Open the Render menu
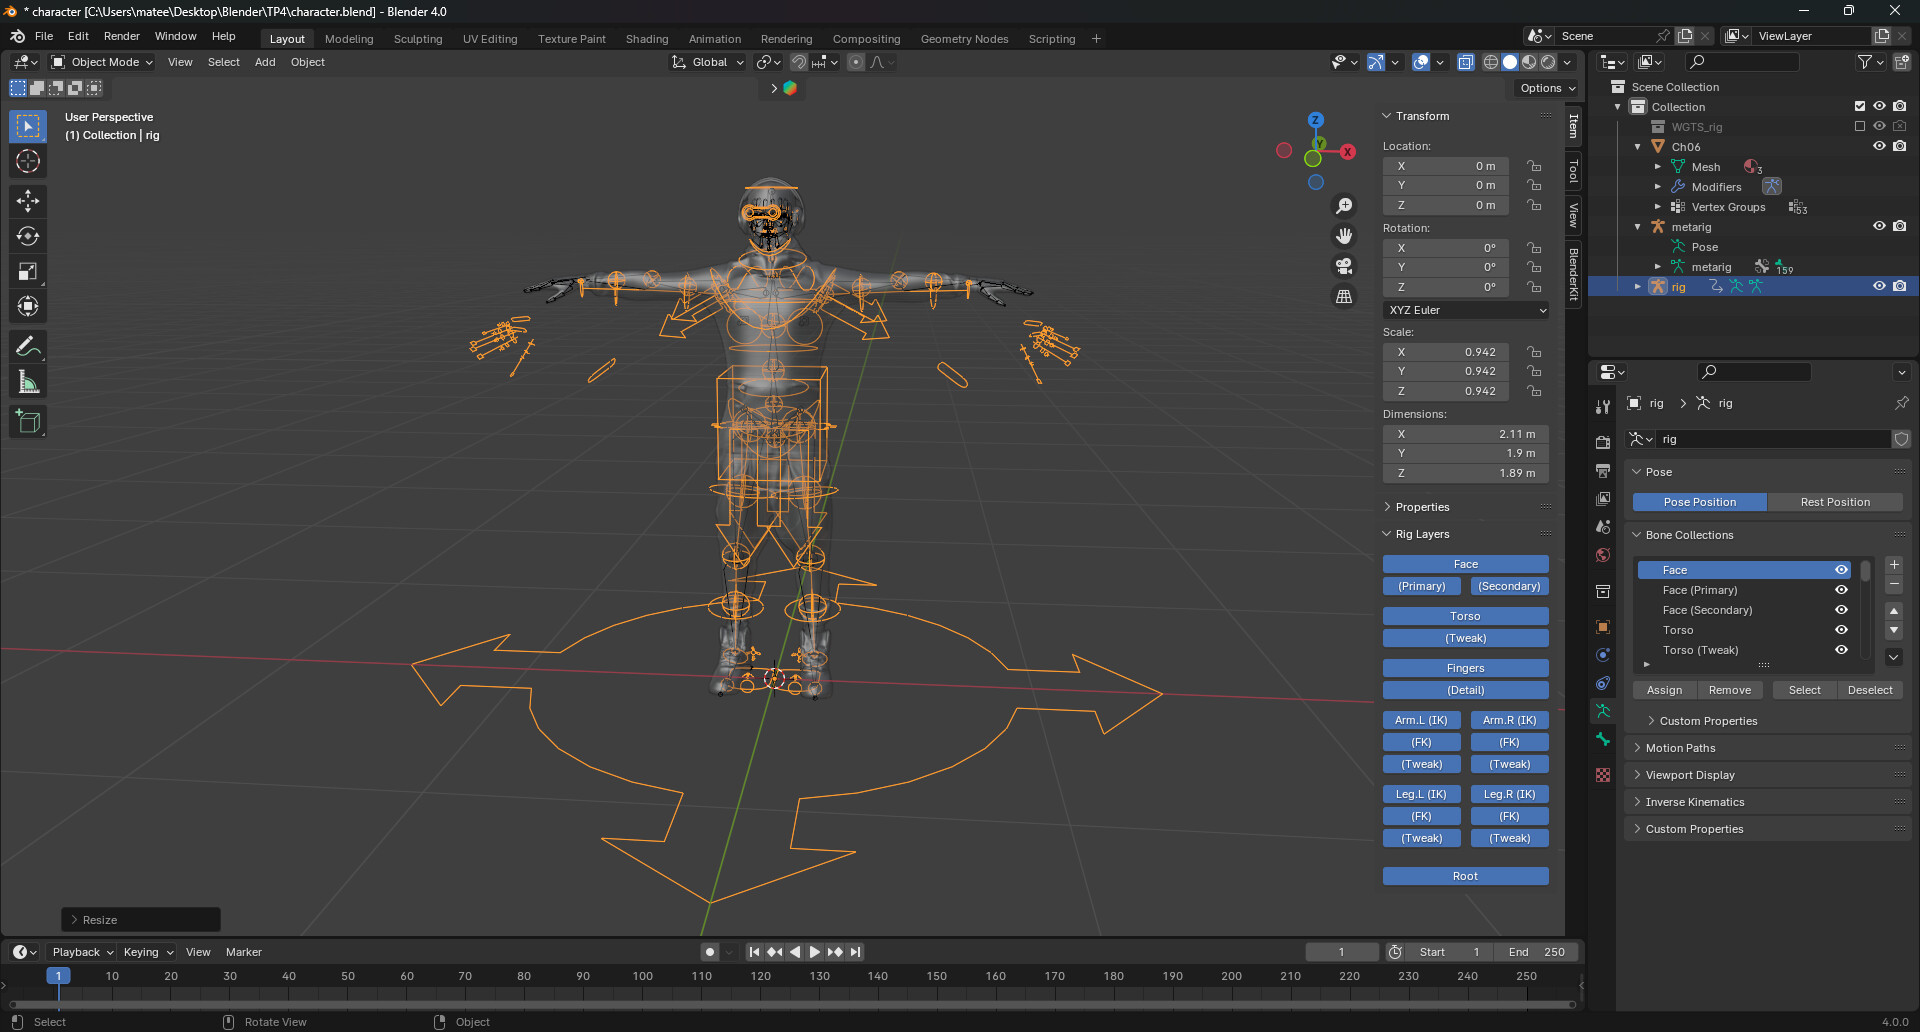1920x1032 pixels. 121,36
